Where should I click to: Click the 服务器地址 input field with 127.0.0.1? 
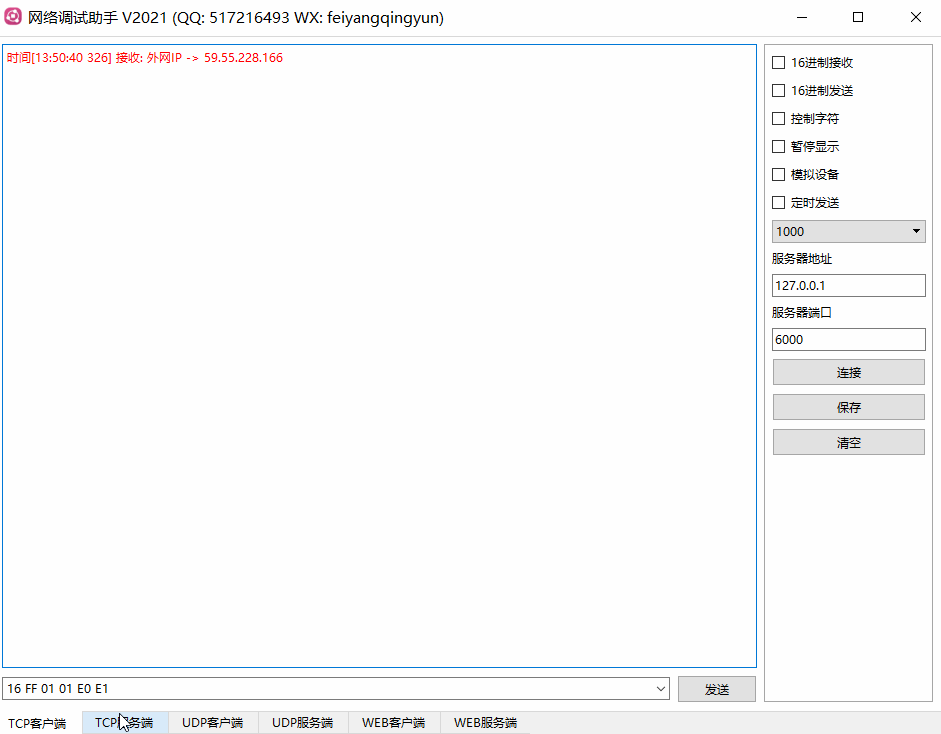[x=848, y=285]
